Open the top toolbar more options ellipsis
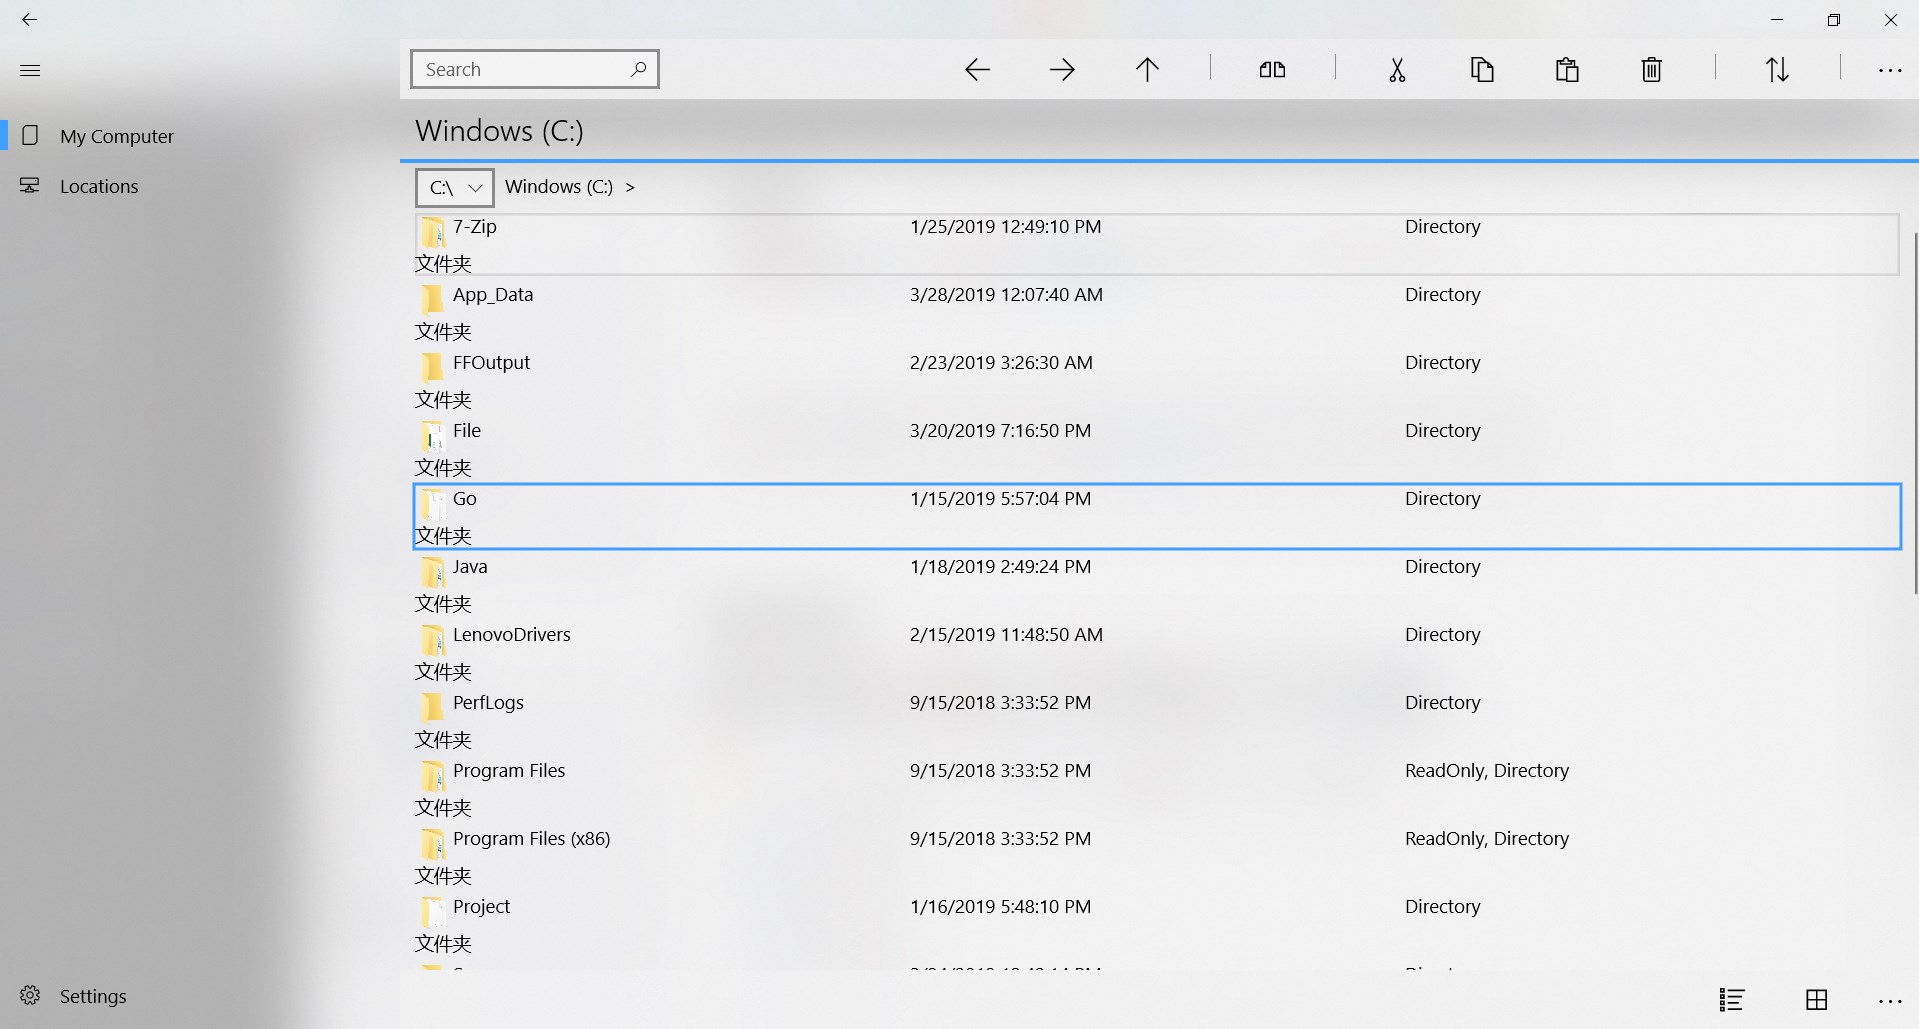This screenshot has width=1919, height=1029. click(x=1890, y=70)
